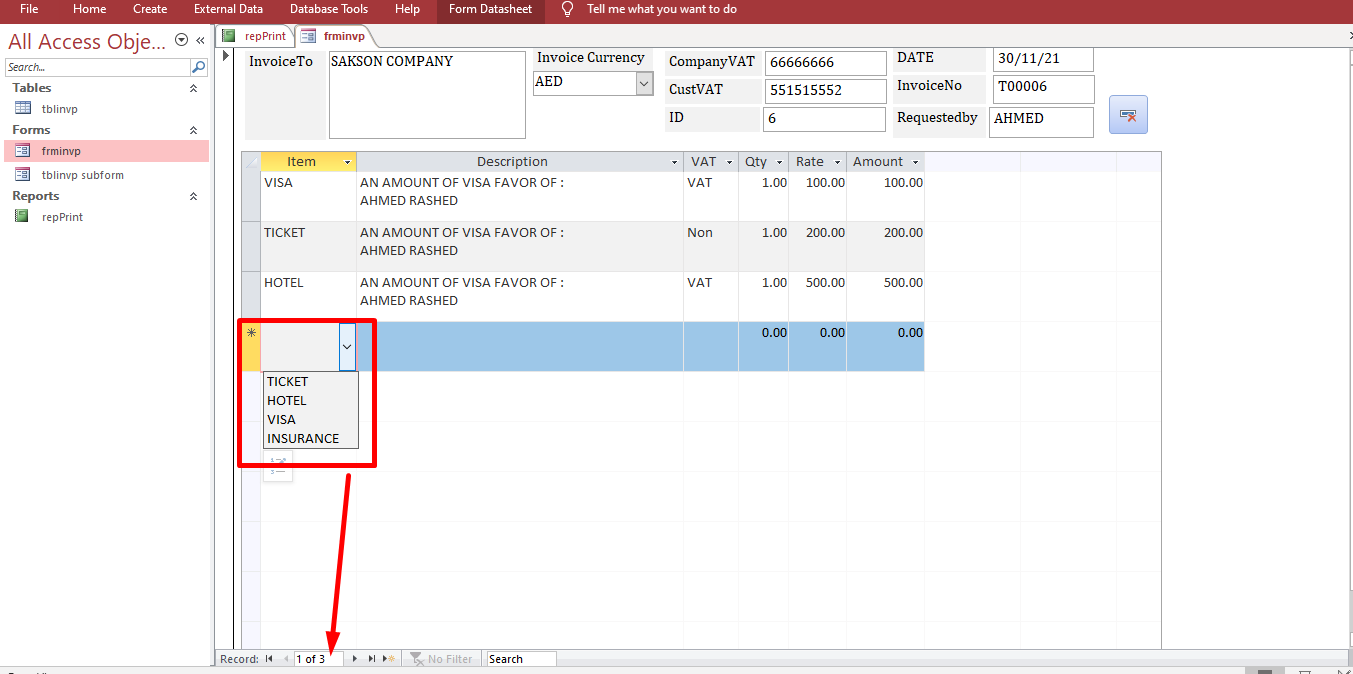The width and height of the screenshot is (1353, 674).
Task: Open the Qty column filter arrow
Action: coord(779,162)
